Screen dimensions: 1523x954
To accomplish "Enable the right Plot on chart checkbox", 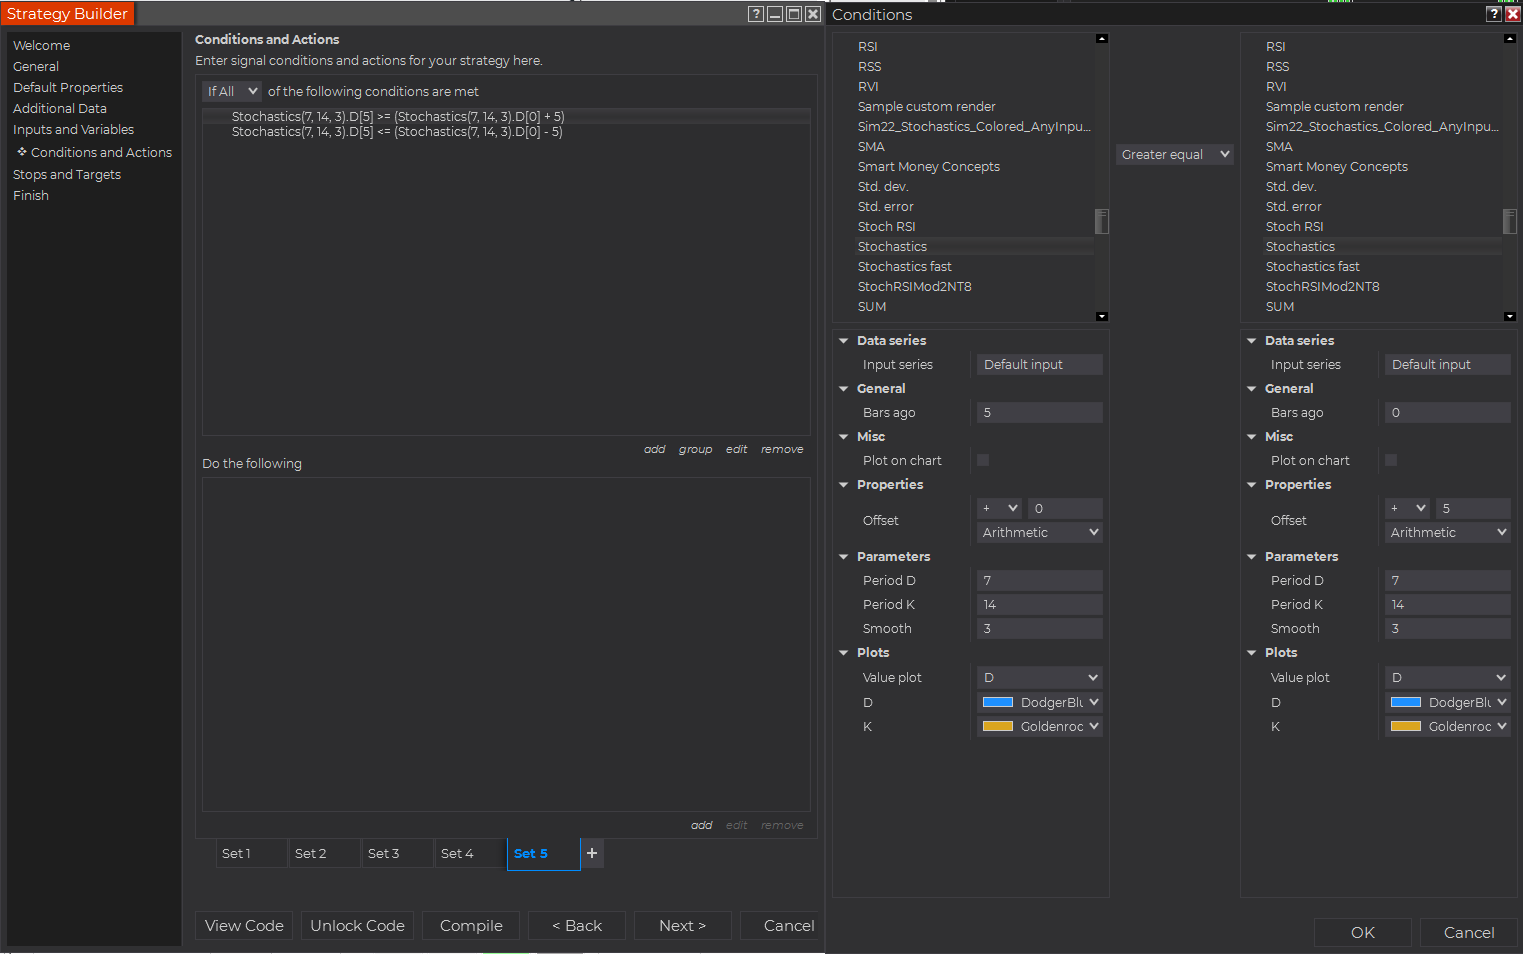I will (1391, 460).
